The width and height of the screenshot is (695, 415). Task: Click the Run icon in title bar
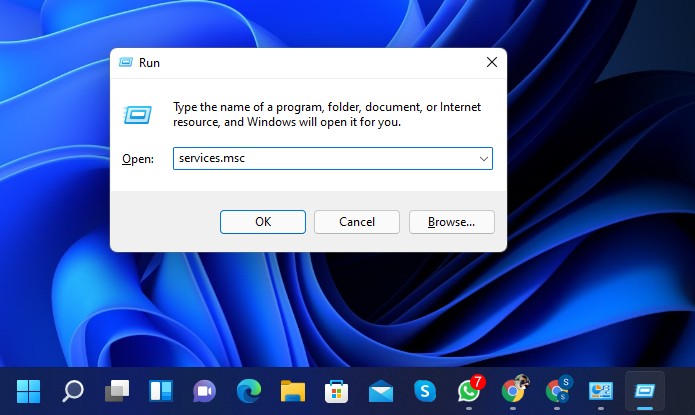(126, 63)
